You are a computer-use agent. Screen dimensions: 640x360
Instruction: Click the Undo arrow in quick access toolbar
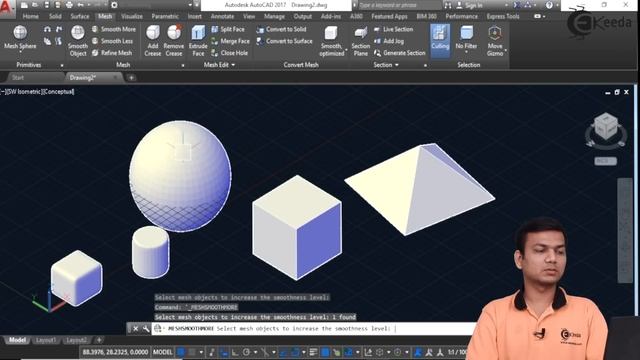tap(80, 5)
